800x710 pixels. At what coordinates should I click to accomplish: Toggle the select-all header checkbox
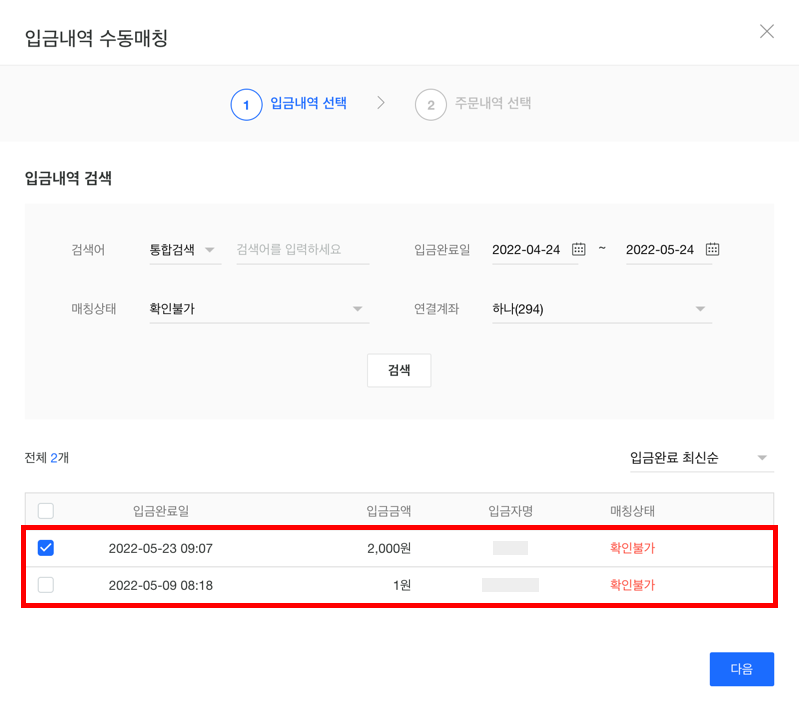(46, 511)
